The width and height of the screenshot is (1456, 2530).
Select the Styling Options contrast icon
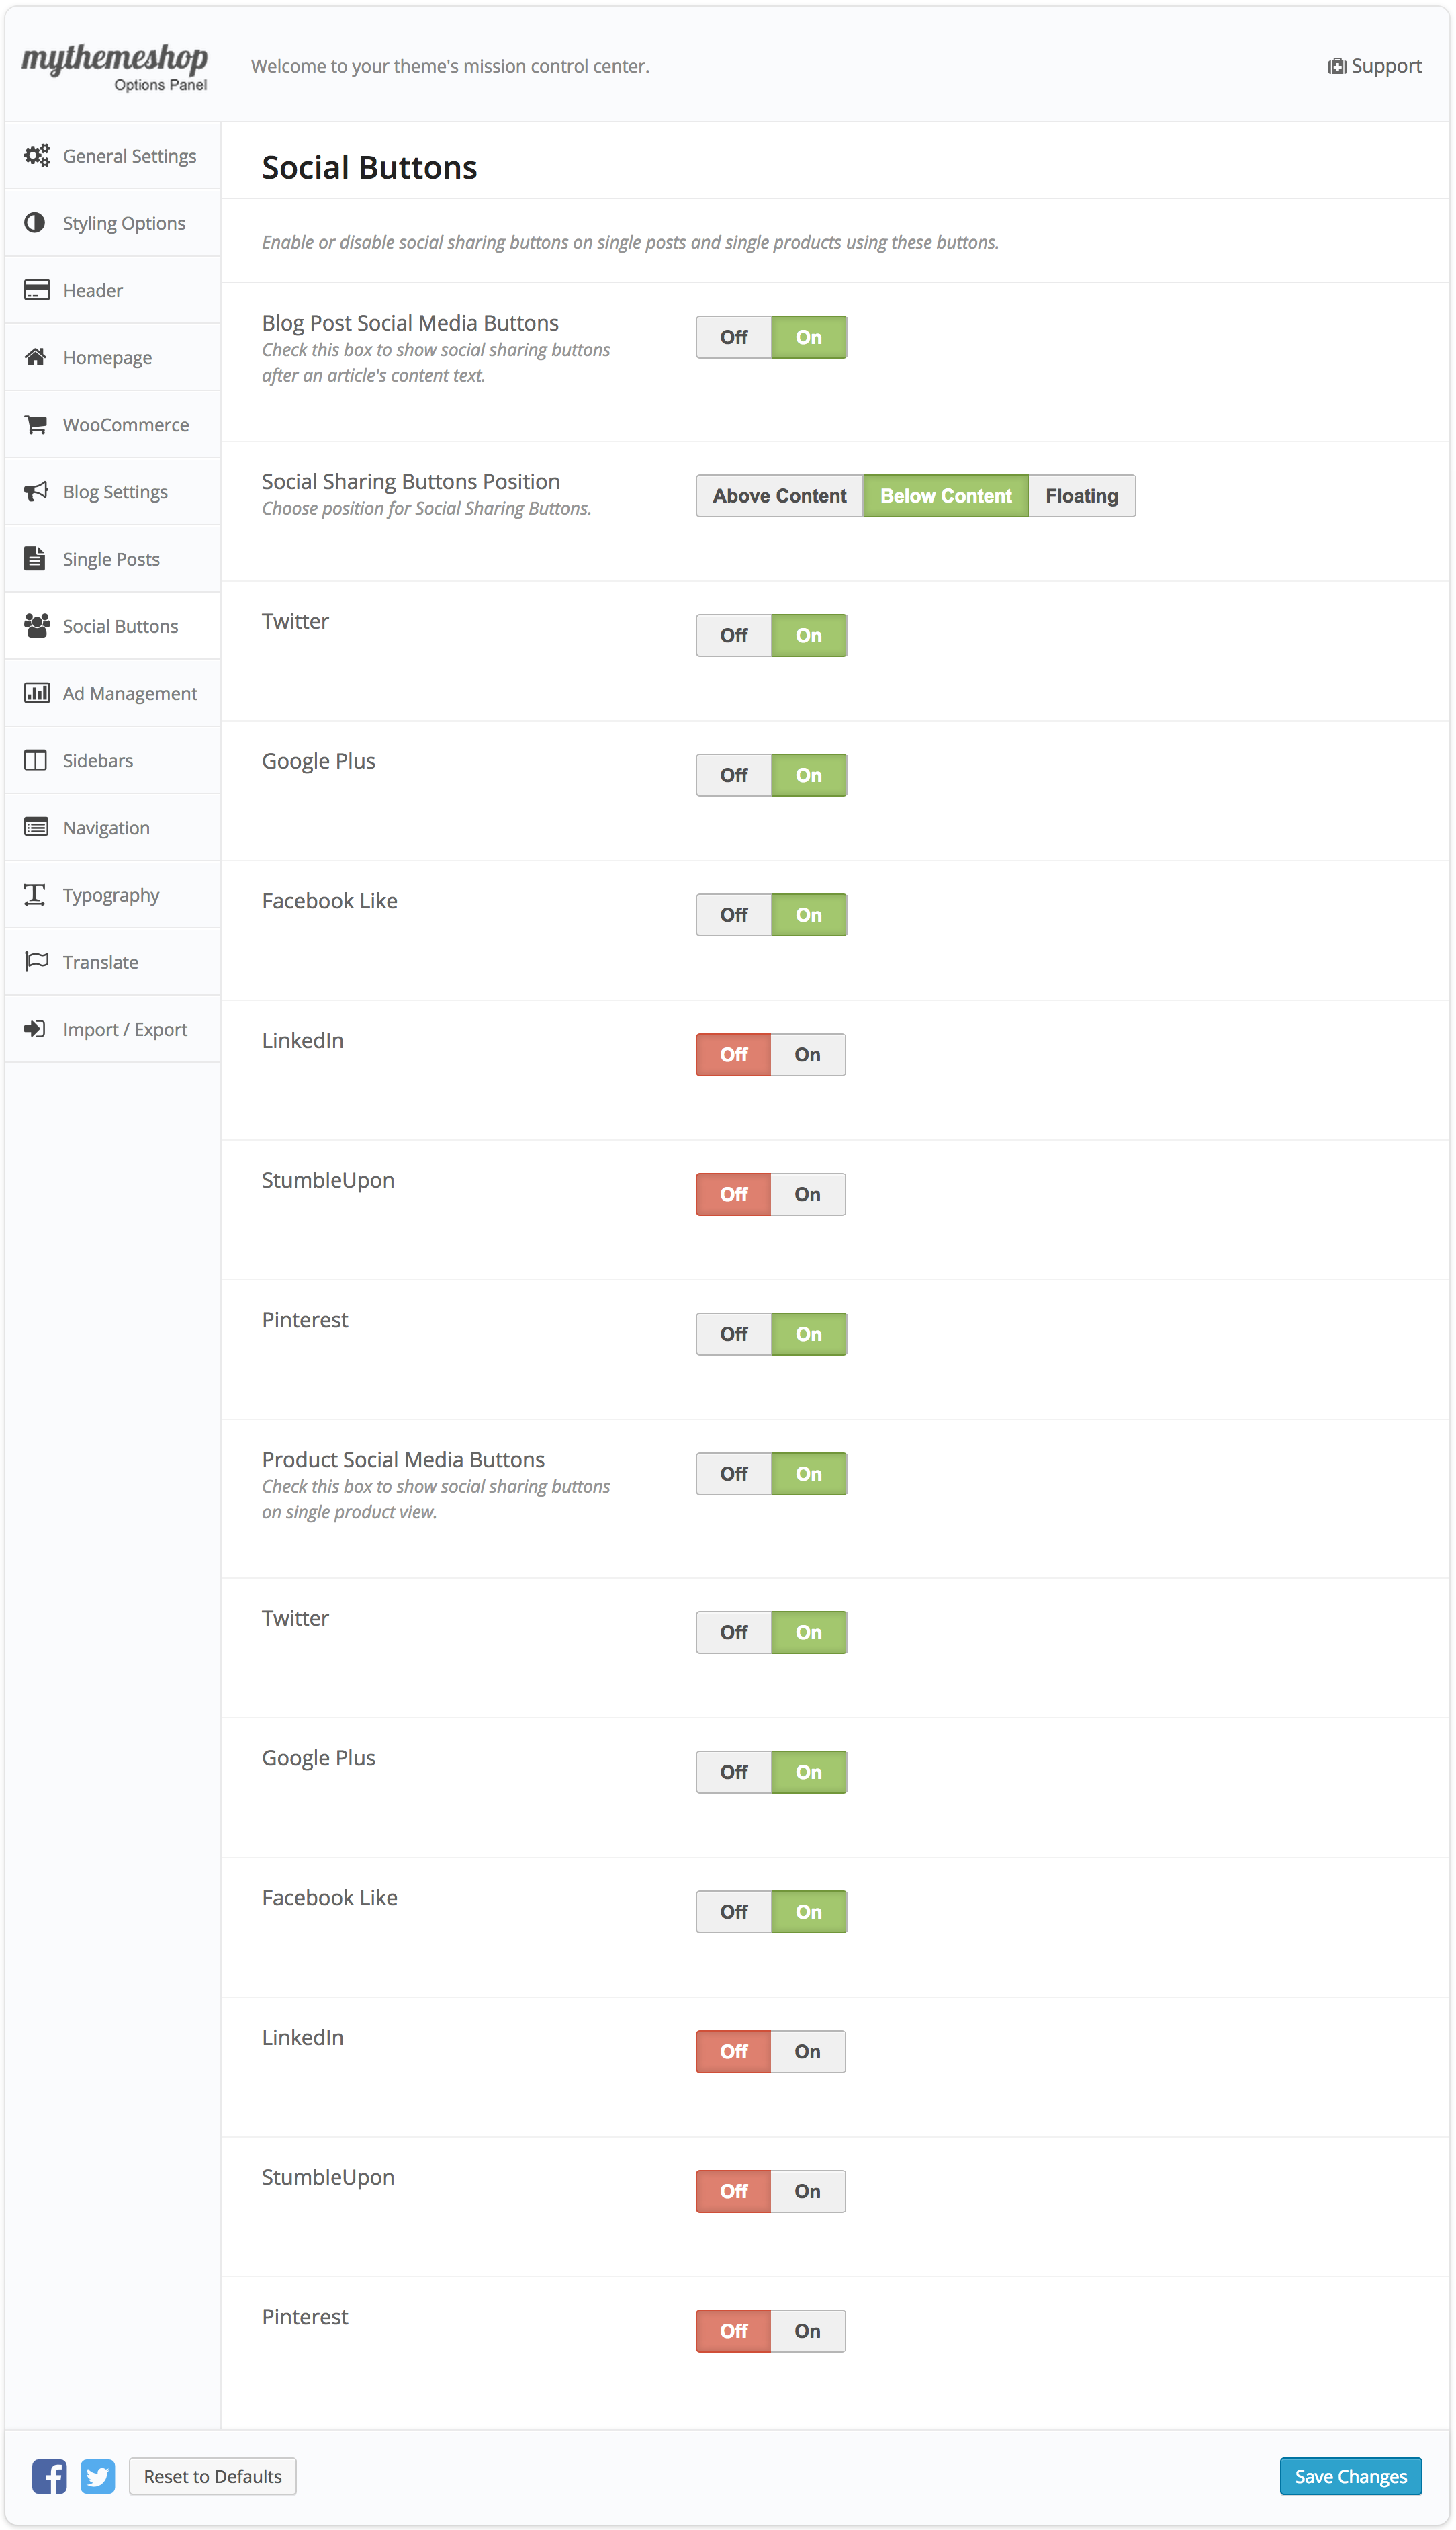pos(34,223)
